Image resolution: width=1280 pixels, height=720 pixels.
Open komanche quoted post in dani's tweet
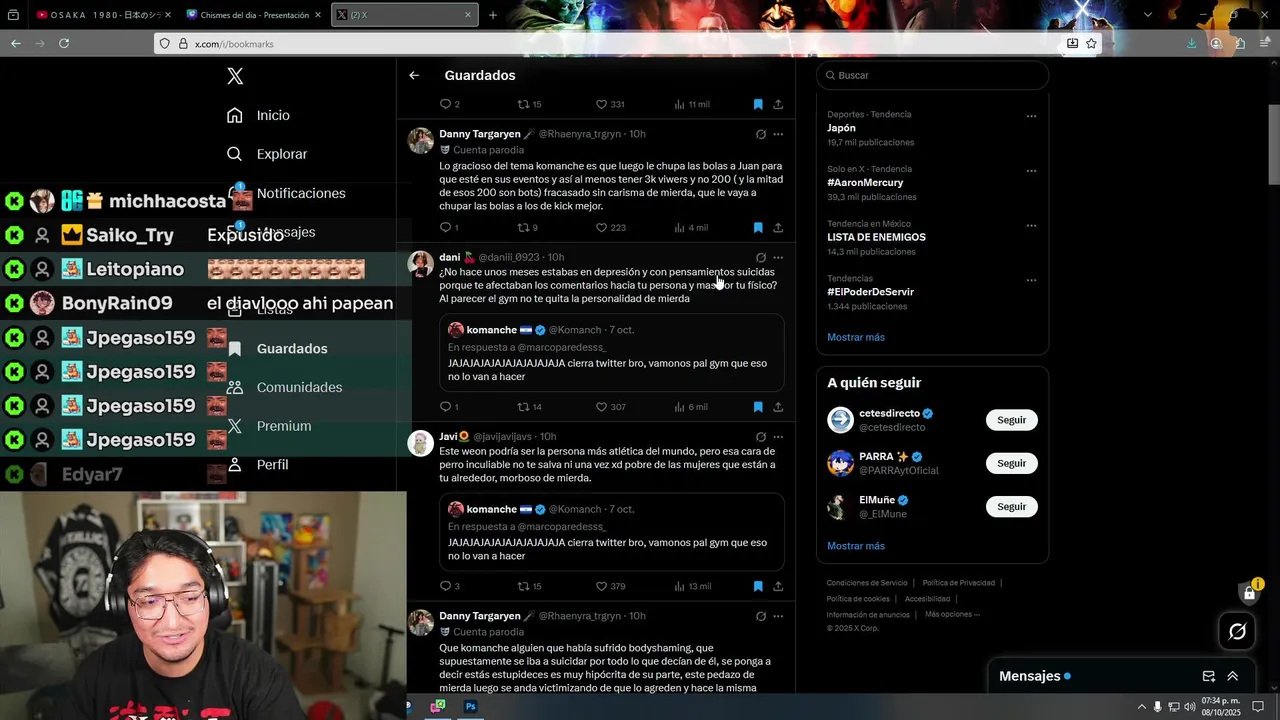tap(611, 353)
